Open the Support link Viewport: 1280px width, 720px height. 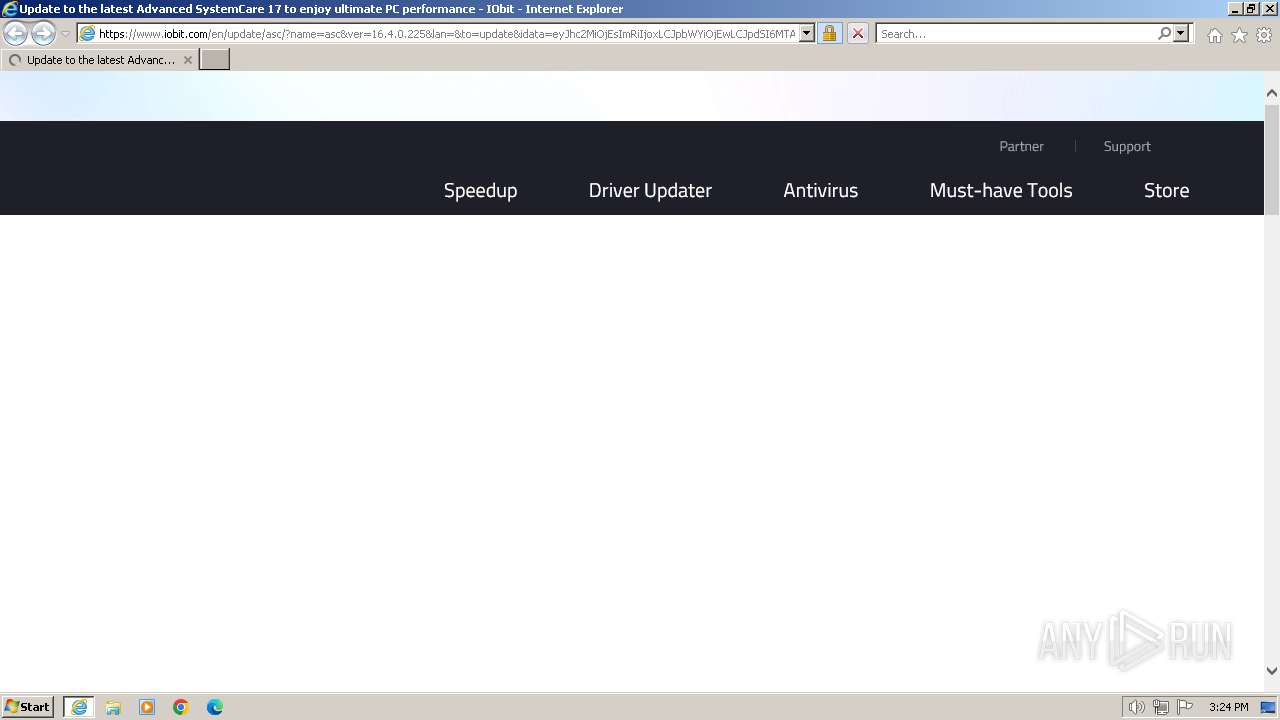1127,146
